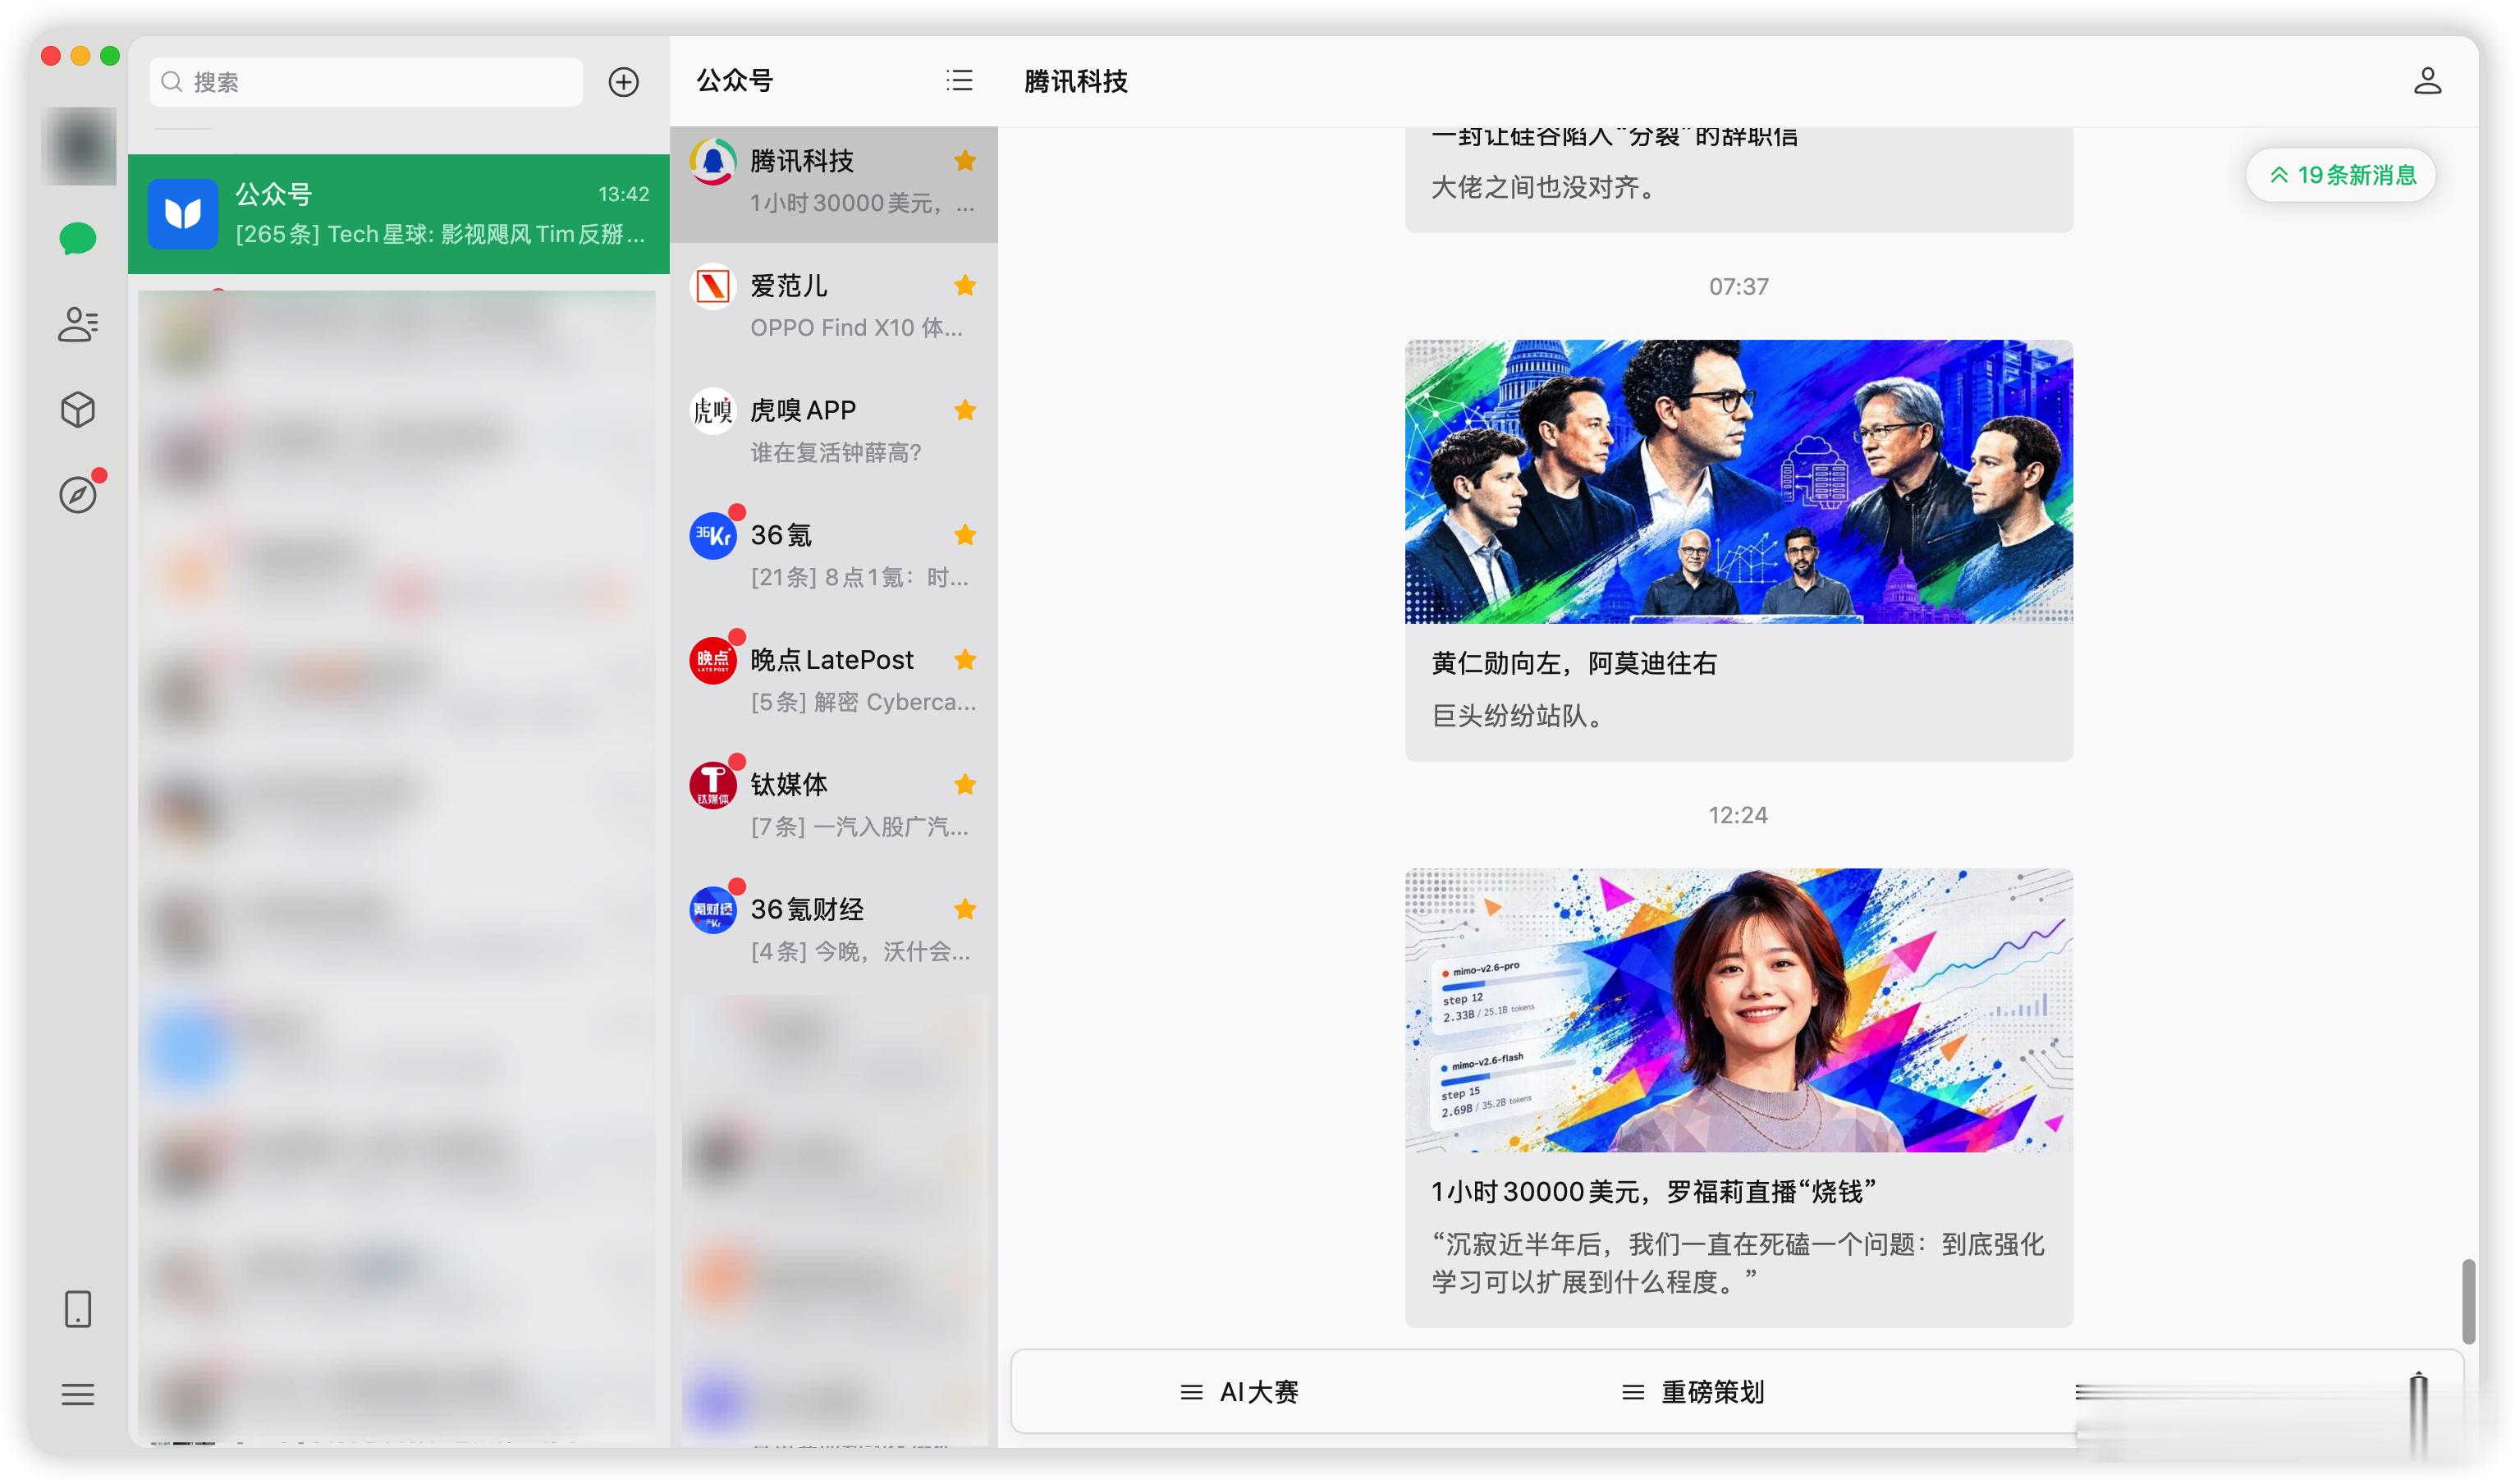
Task: Open the list view icon beside 公众号
Action: pyautogui.click(x=959, y=81)
